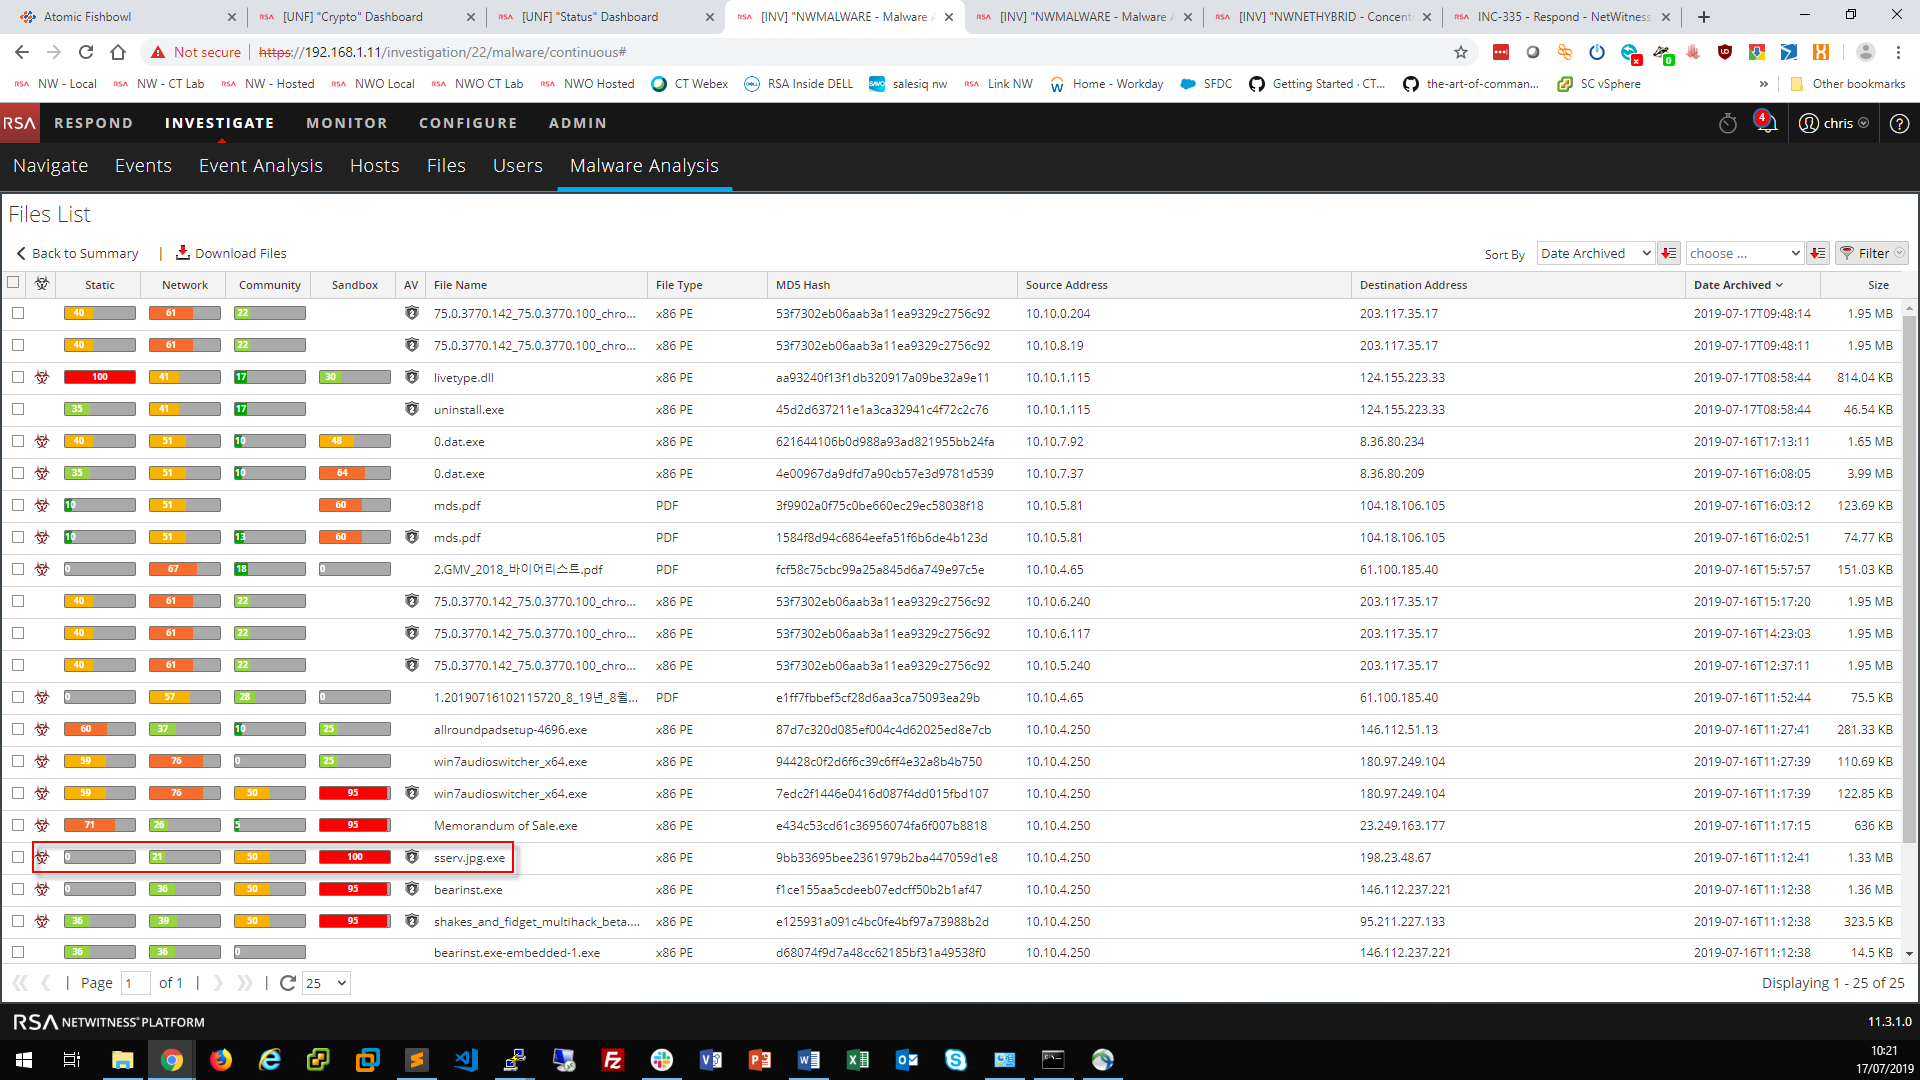Click the sort direction icon beside Date Archived
This screenshot has height=1080, width=1920.
click(1668, 253)
